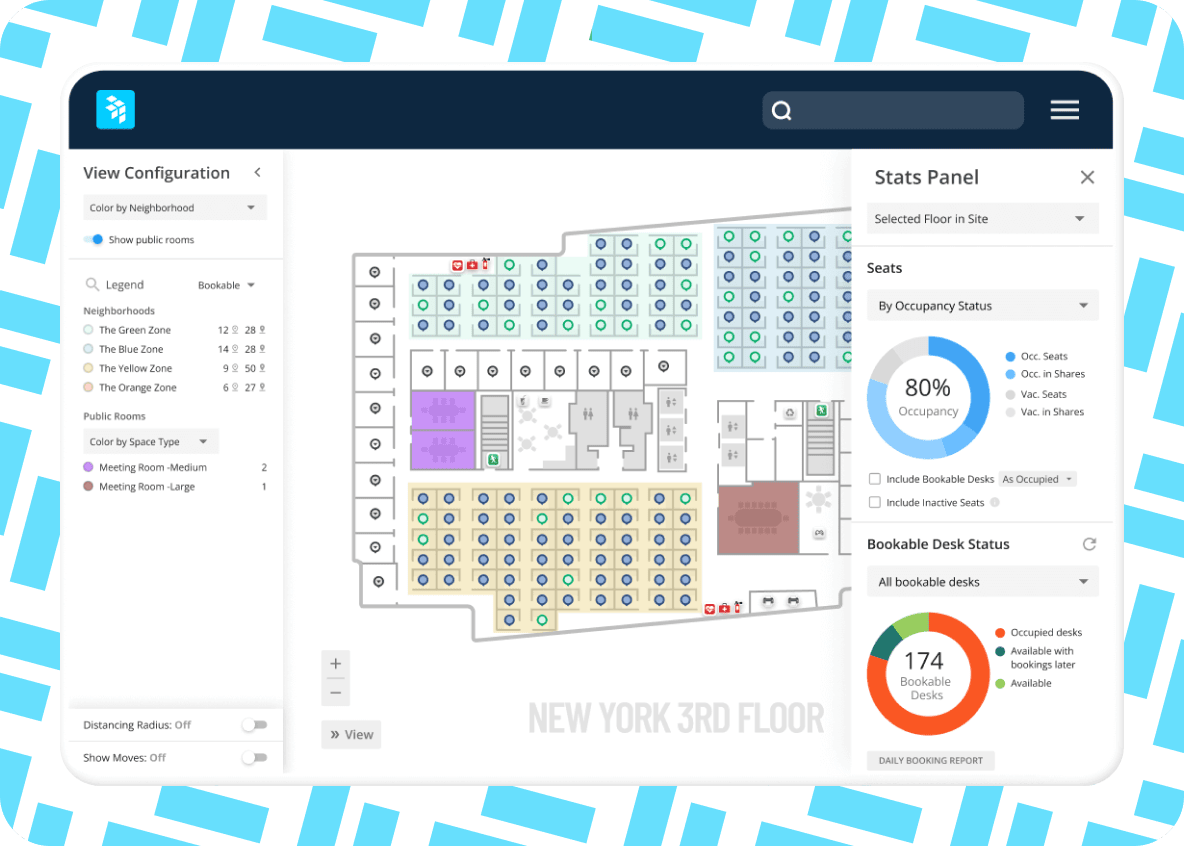This screenshot has width=1184, height=846.
Task: Open the Daily Booking Report
Action: (x=930, y=761)
